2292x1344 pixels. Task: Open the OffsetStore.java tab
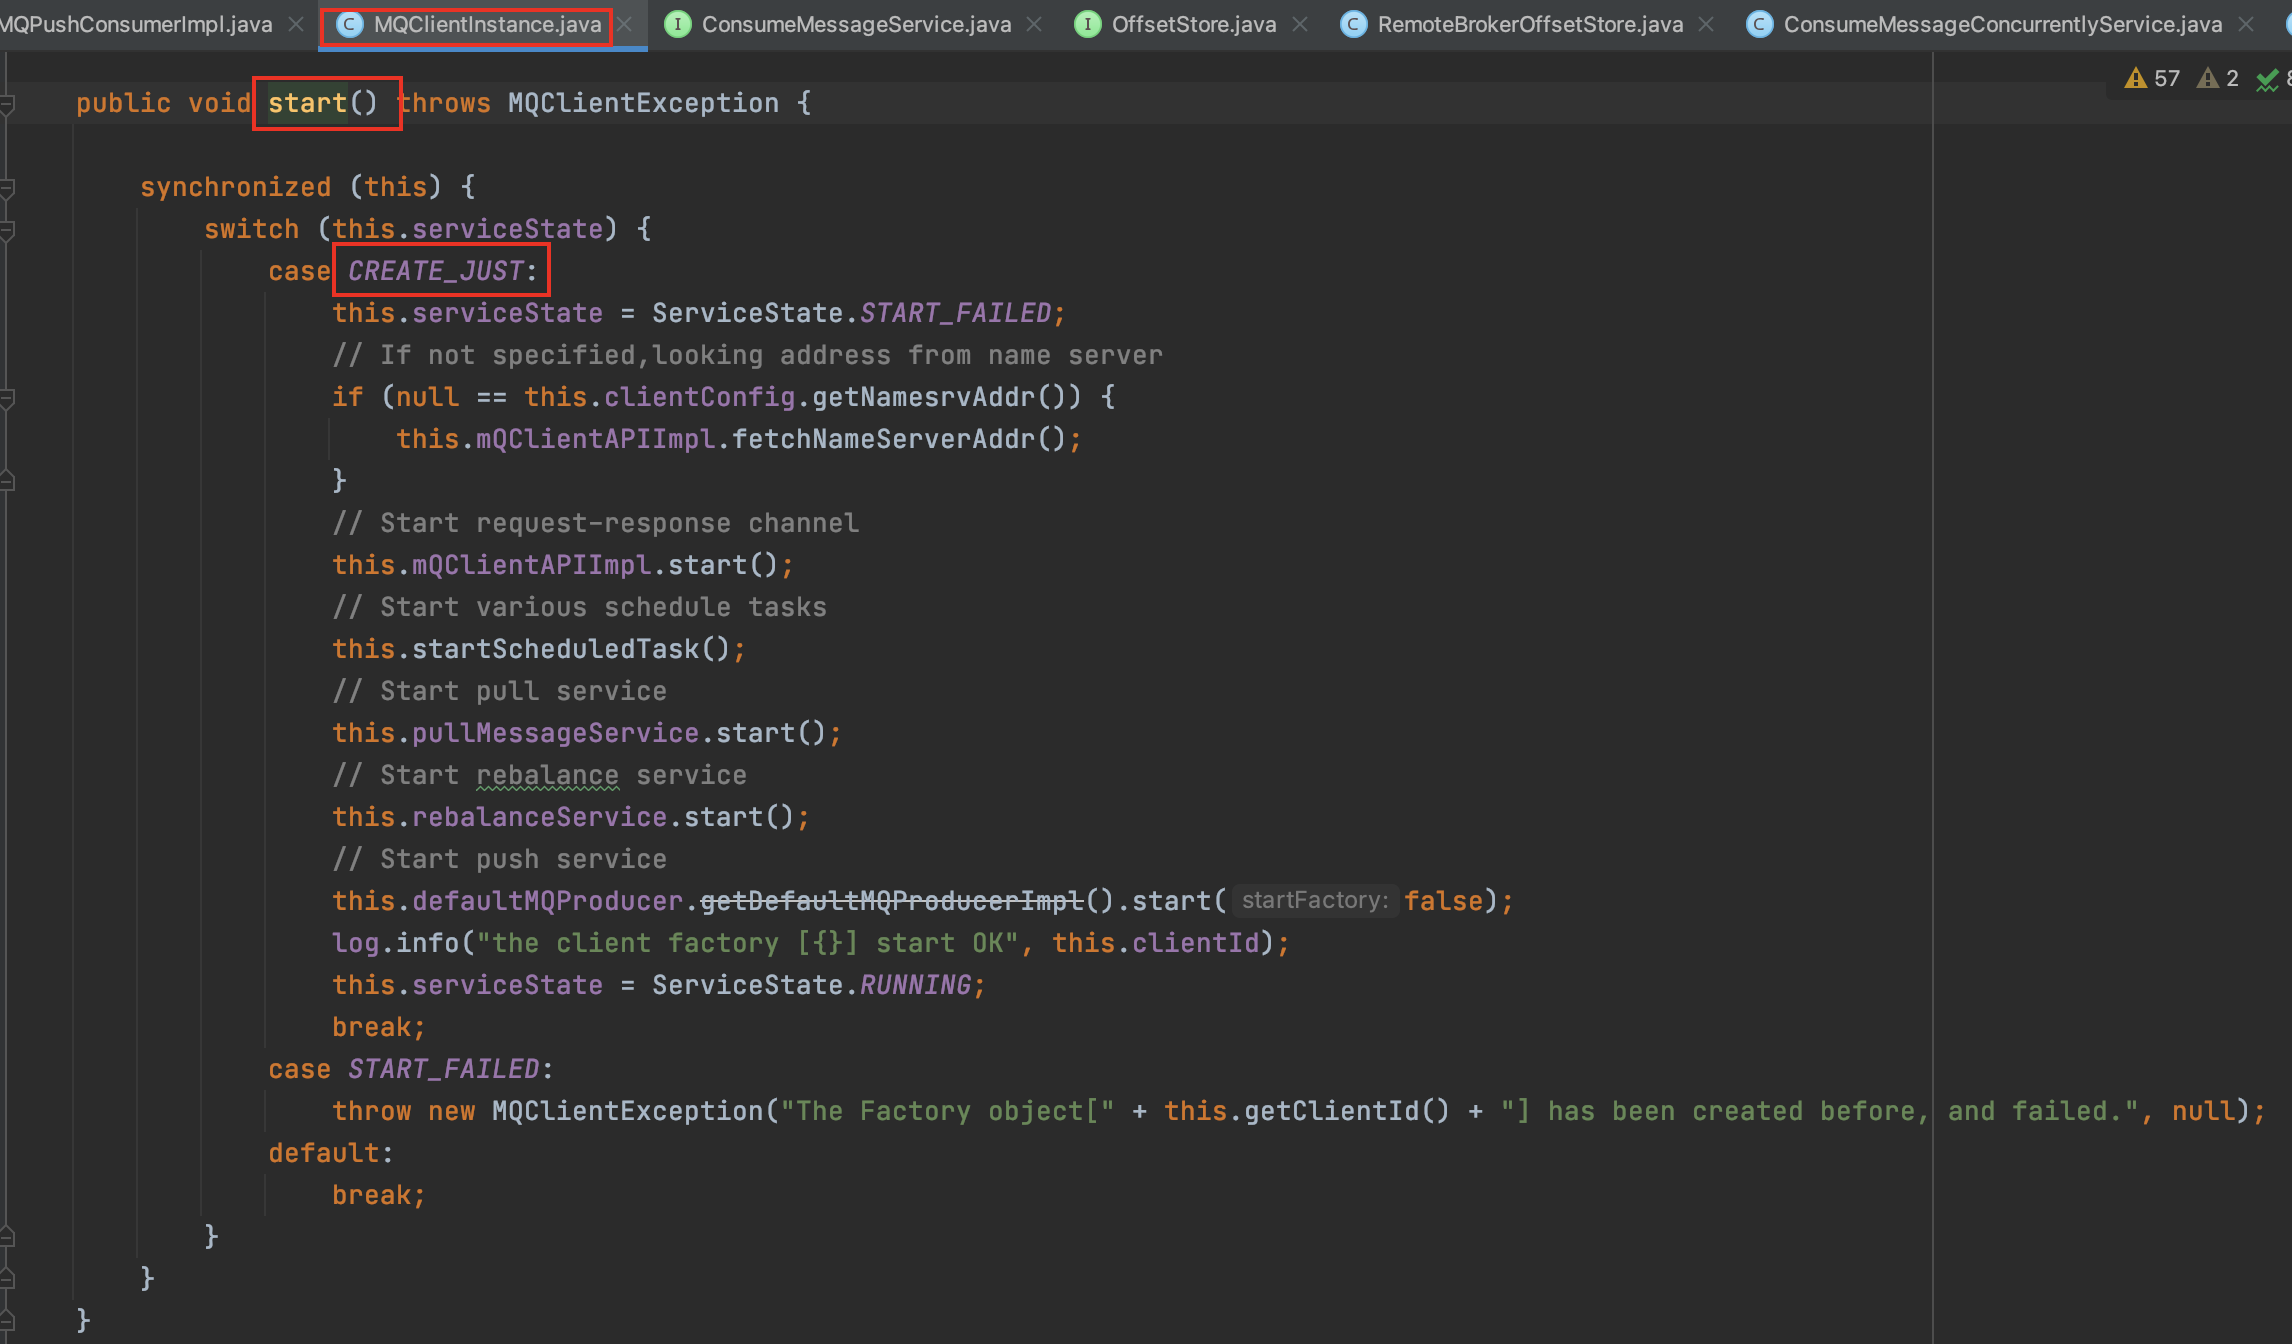(x=1194, y=24)
